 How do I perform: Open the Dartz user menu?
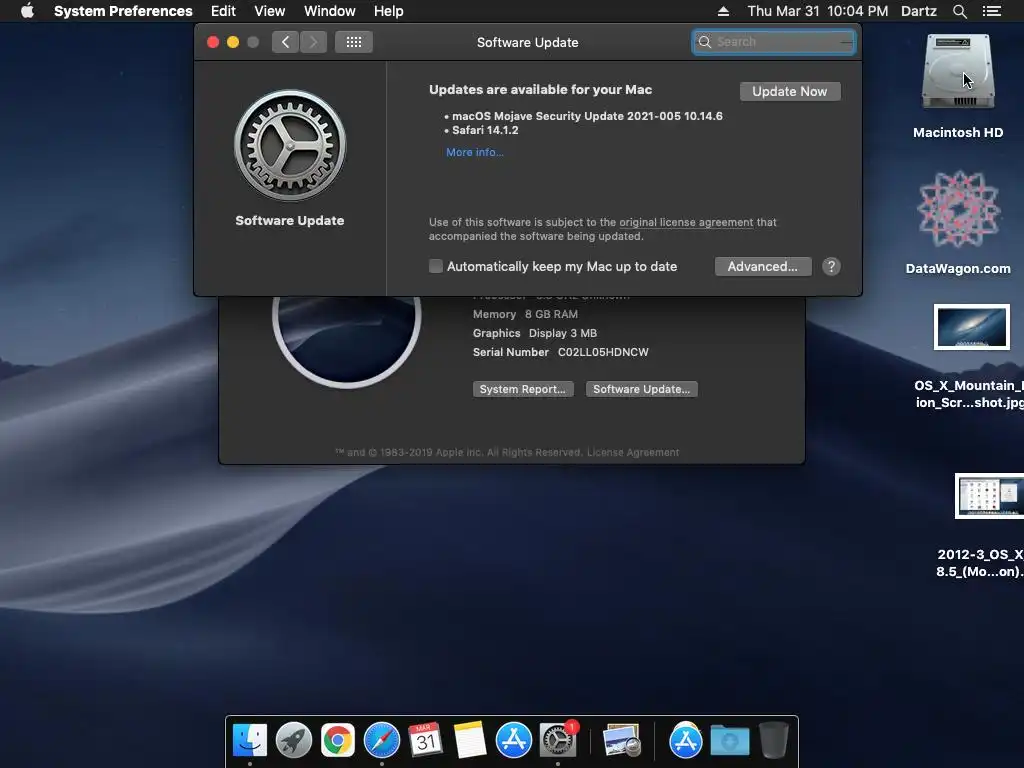tap(919, 11)
